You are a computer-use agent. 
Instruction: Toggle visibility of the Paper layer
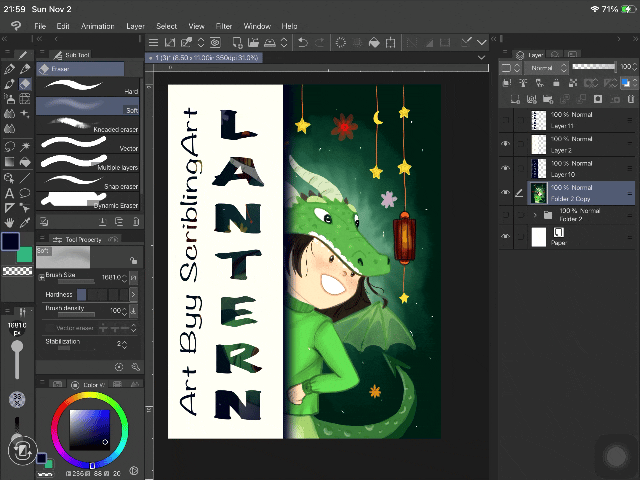tap(505, 237)
